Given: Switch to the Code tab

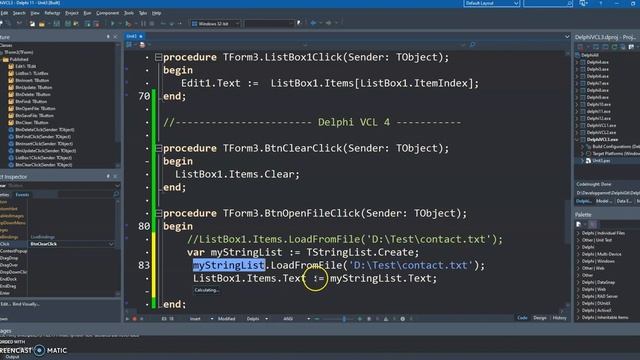Looking at the screenshot, I should click(x=522, y=318).
